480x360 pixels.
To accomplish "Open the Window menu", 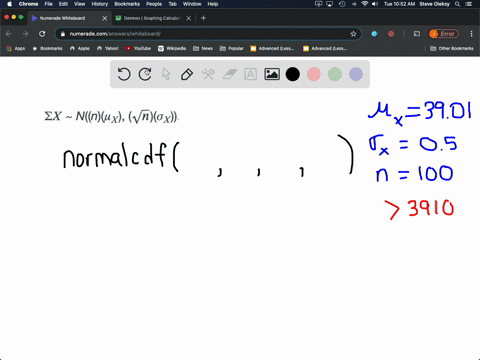I will [192, 4].
